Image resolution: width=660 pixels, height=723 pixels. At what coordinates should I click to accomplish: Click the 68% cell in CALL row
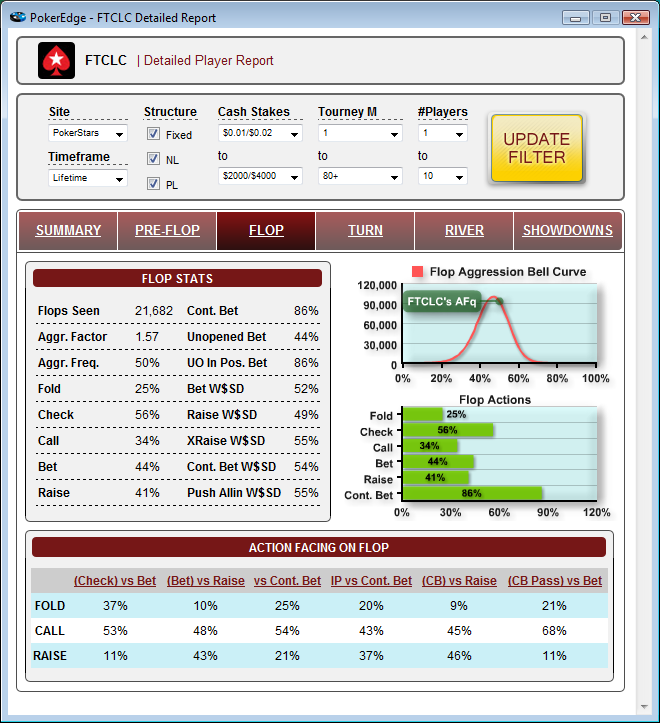[x=554, y=631]
